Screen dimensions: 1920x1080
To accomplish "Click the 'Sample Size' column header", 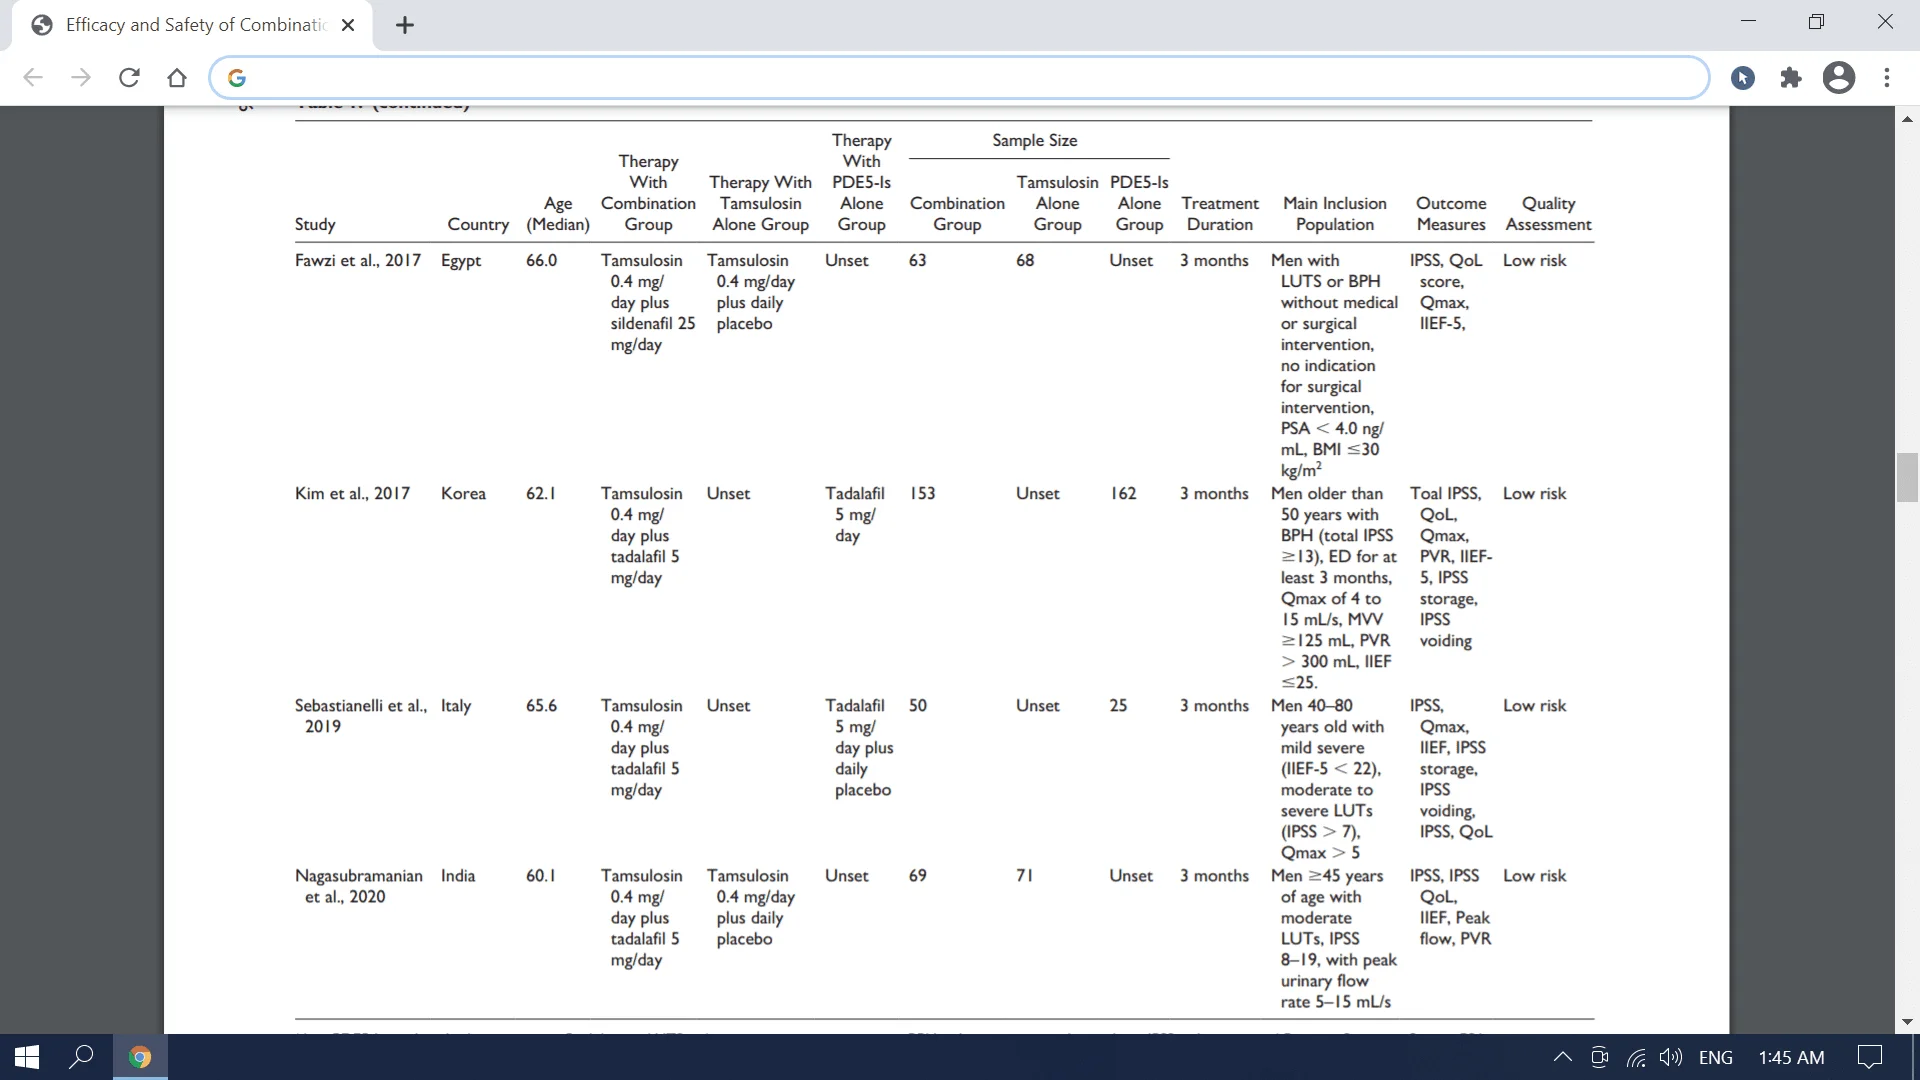I will click(1035, 141).
